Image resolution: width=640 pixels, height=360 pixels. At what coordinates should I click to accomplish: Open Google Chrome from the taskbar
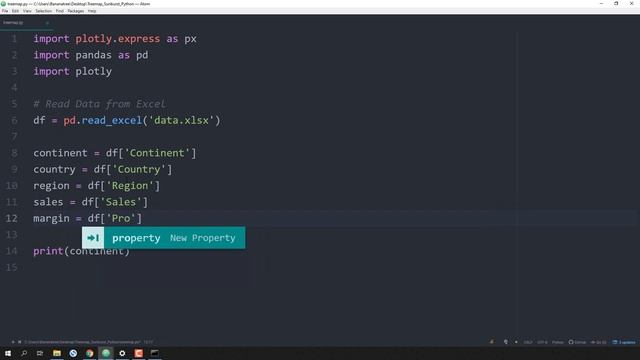(x=89, y=353)
